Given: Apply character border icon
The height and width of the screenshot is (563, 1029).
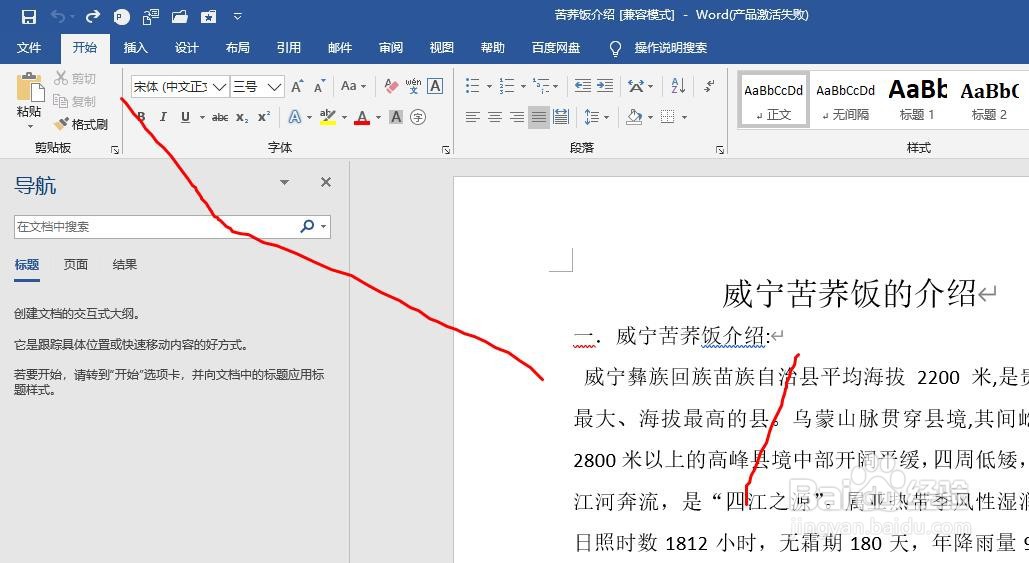Looking at the screenshot, I should coord(435,86).
